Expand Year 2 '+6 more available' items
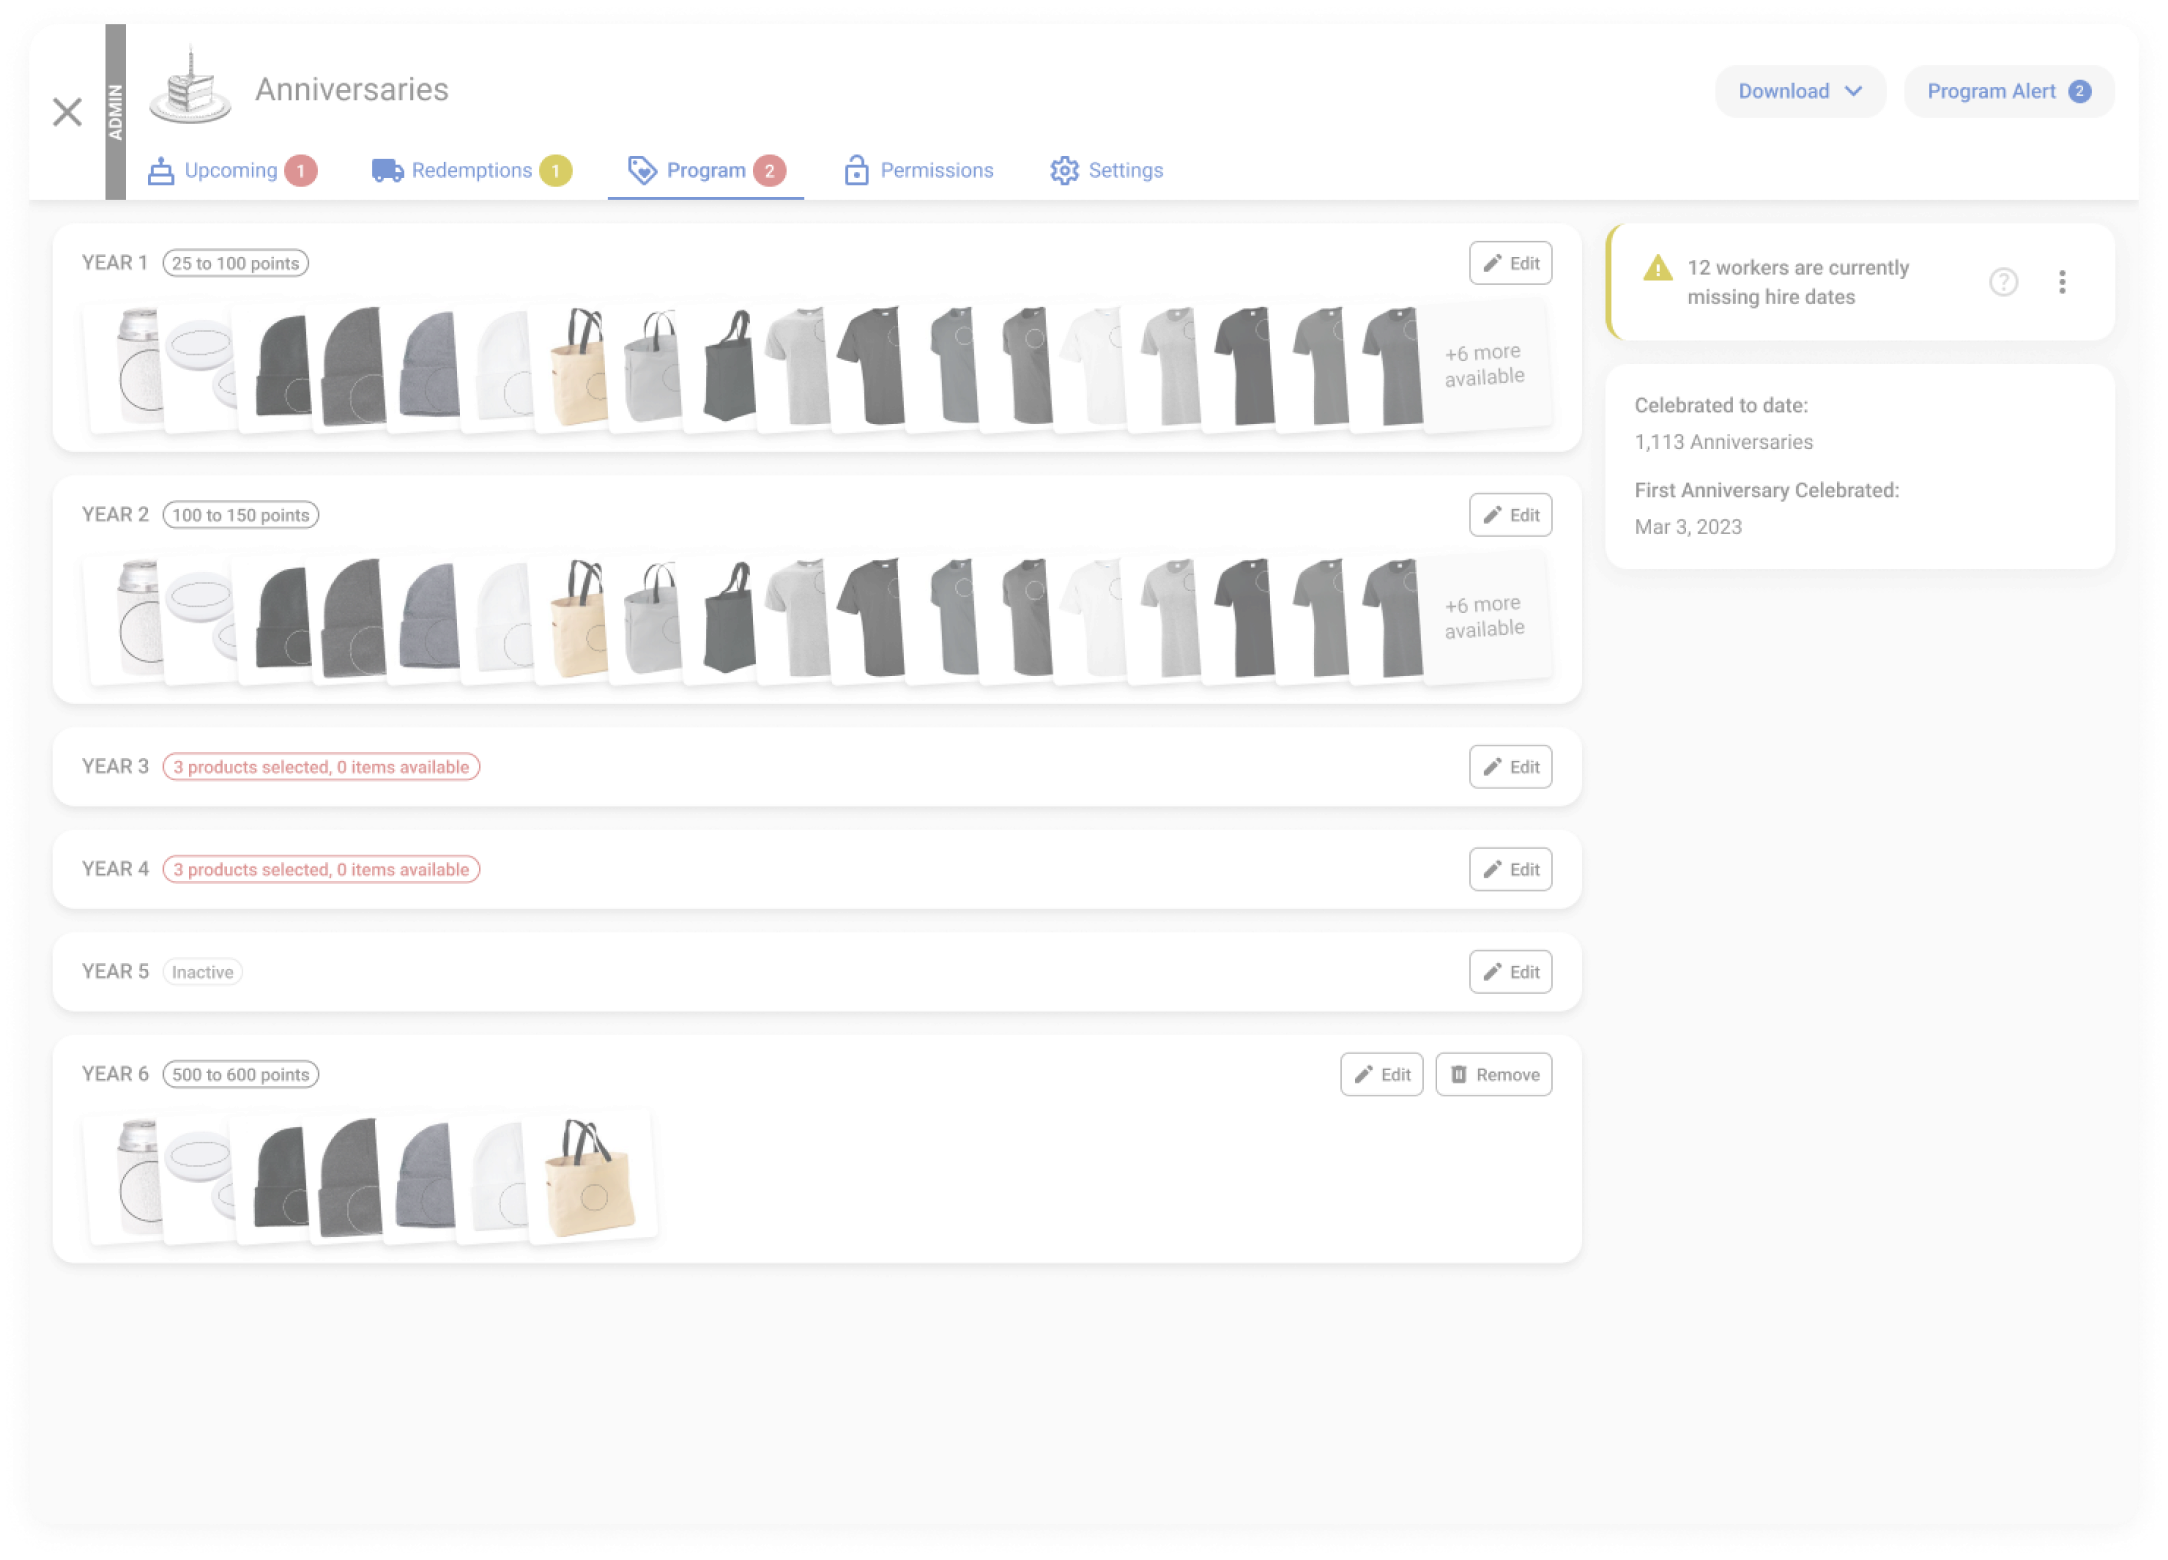Image resolution: width=2168 pixels, height=1560 pixels. [x=1484, y=617]
